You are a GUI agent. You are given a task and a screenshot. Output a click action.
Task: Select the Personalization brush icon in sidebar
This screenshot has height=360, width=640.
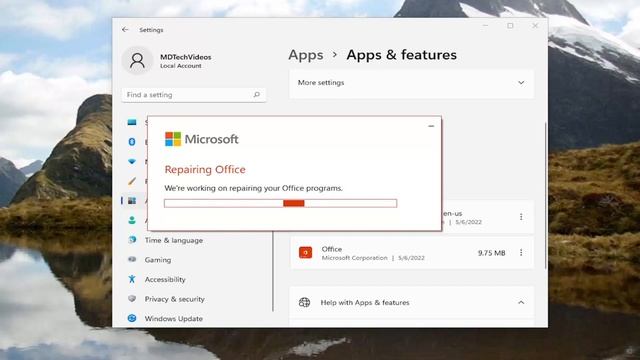click(x=132, y=181)
